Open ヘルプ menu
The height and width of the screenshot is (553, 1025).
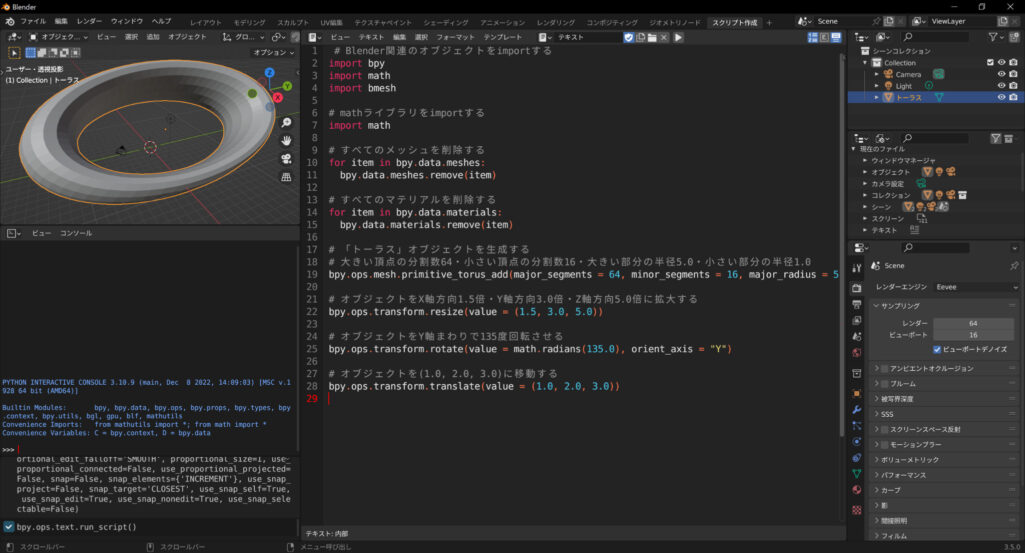click(x=161, y=22)
